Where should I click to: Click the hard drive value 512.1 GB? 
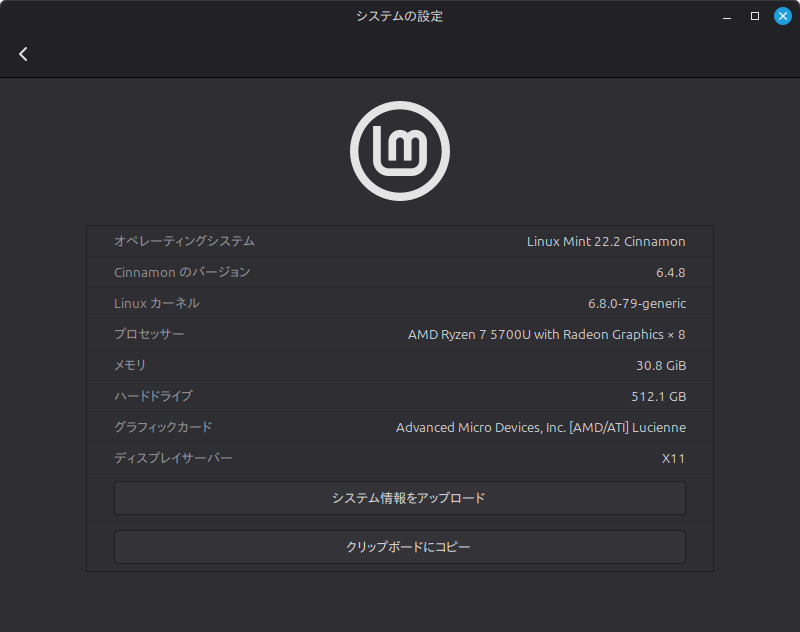pyautogui.click(x=658, y=396)
